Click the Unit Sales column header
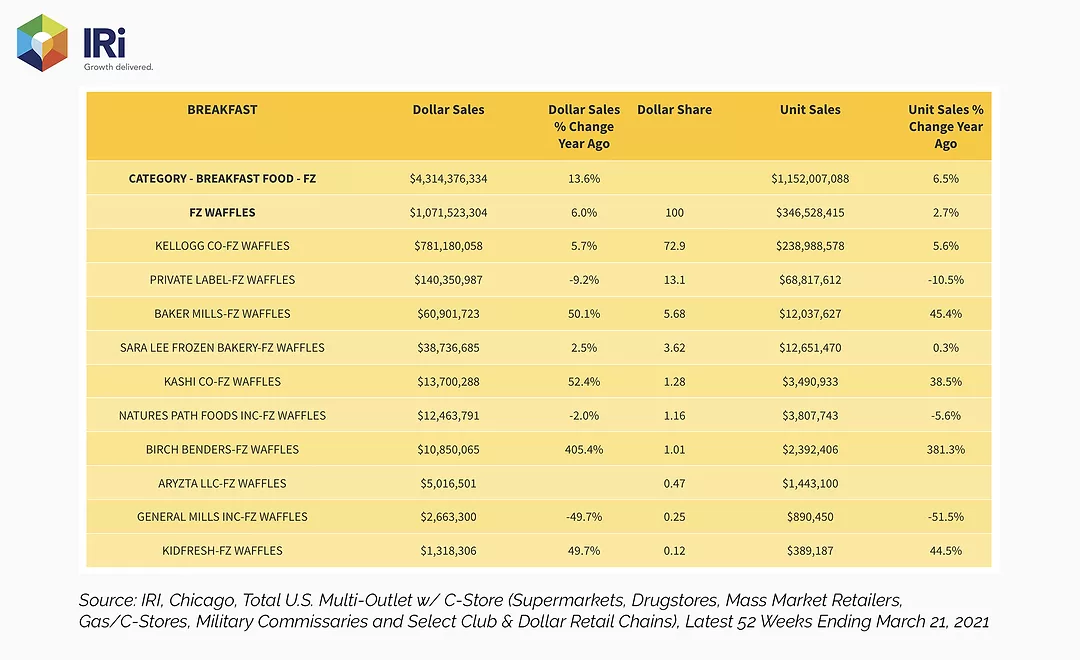The height and width of the screenshot is (660, 1080). [x=810, y=110]
